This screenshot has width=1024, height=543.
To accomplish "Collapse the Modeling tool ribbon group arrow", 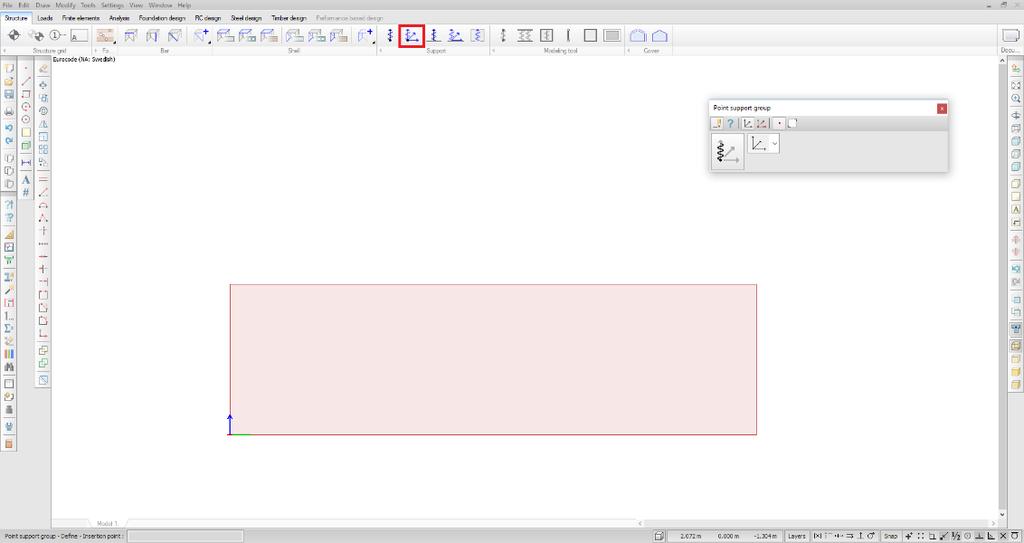I will pos(494,50).
